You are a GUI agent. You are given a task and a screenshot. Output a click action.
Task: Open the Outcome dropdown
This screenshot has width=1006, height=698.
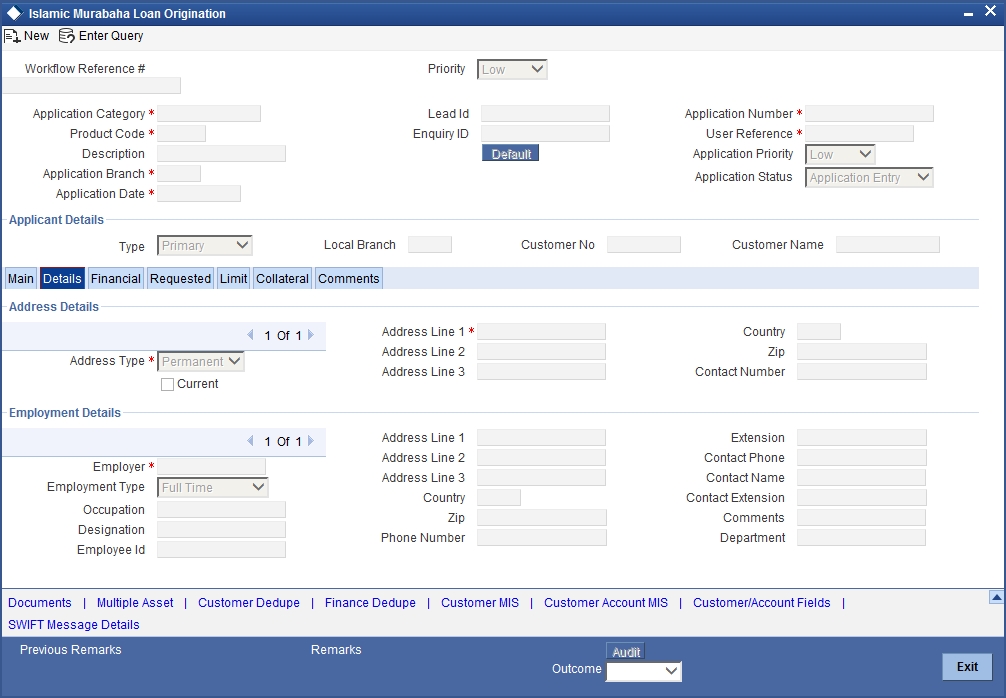coord(644,671)
